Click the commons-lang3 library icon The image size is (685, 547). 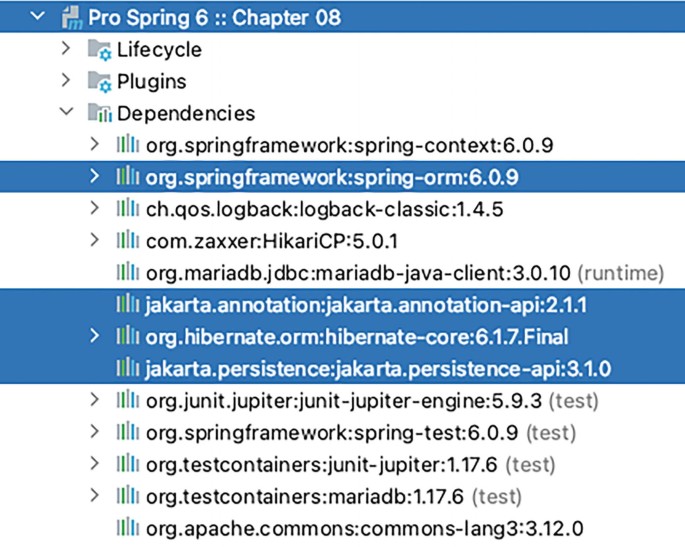tap(128, 529)
